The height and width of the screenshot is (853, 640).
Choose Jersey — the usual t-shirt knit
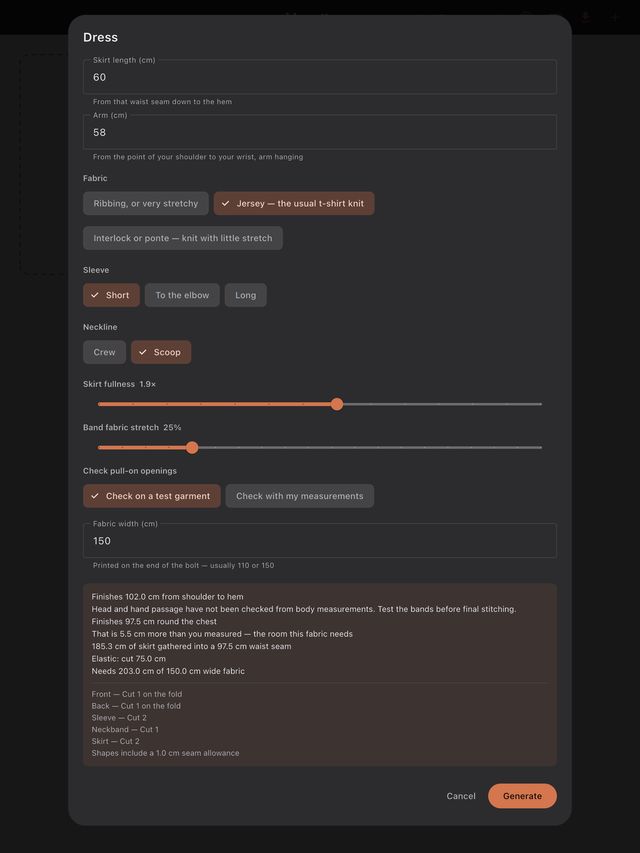(294, 203)
